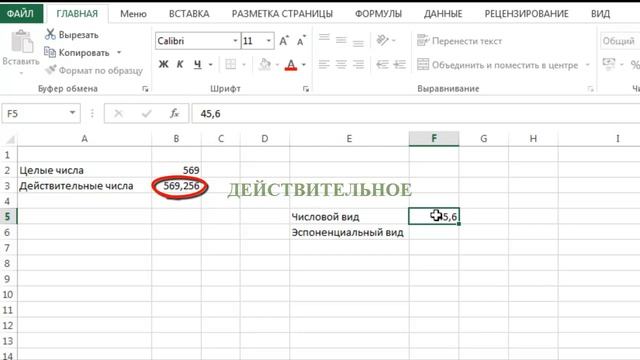This screenshot has width=640, height=360.
Task: Click the formula bar confirm checkmark
Action: click(x=147, y=113)
